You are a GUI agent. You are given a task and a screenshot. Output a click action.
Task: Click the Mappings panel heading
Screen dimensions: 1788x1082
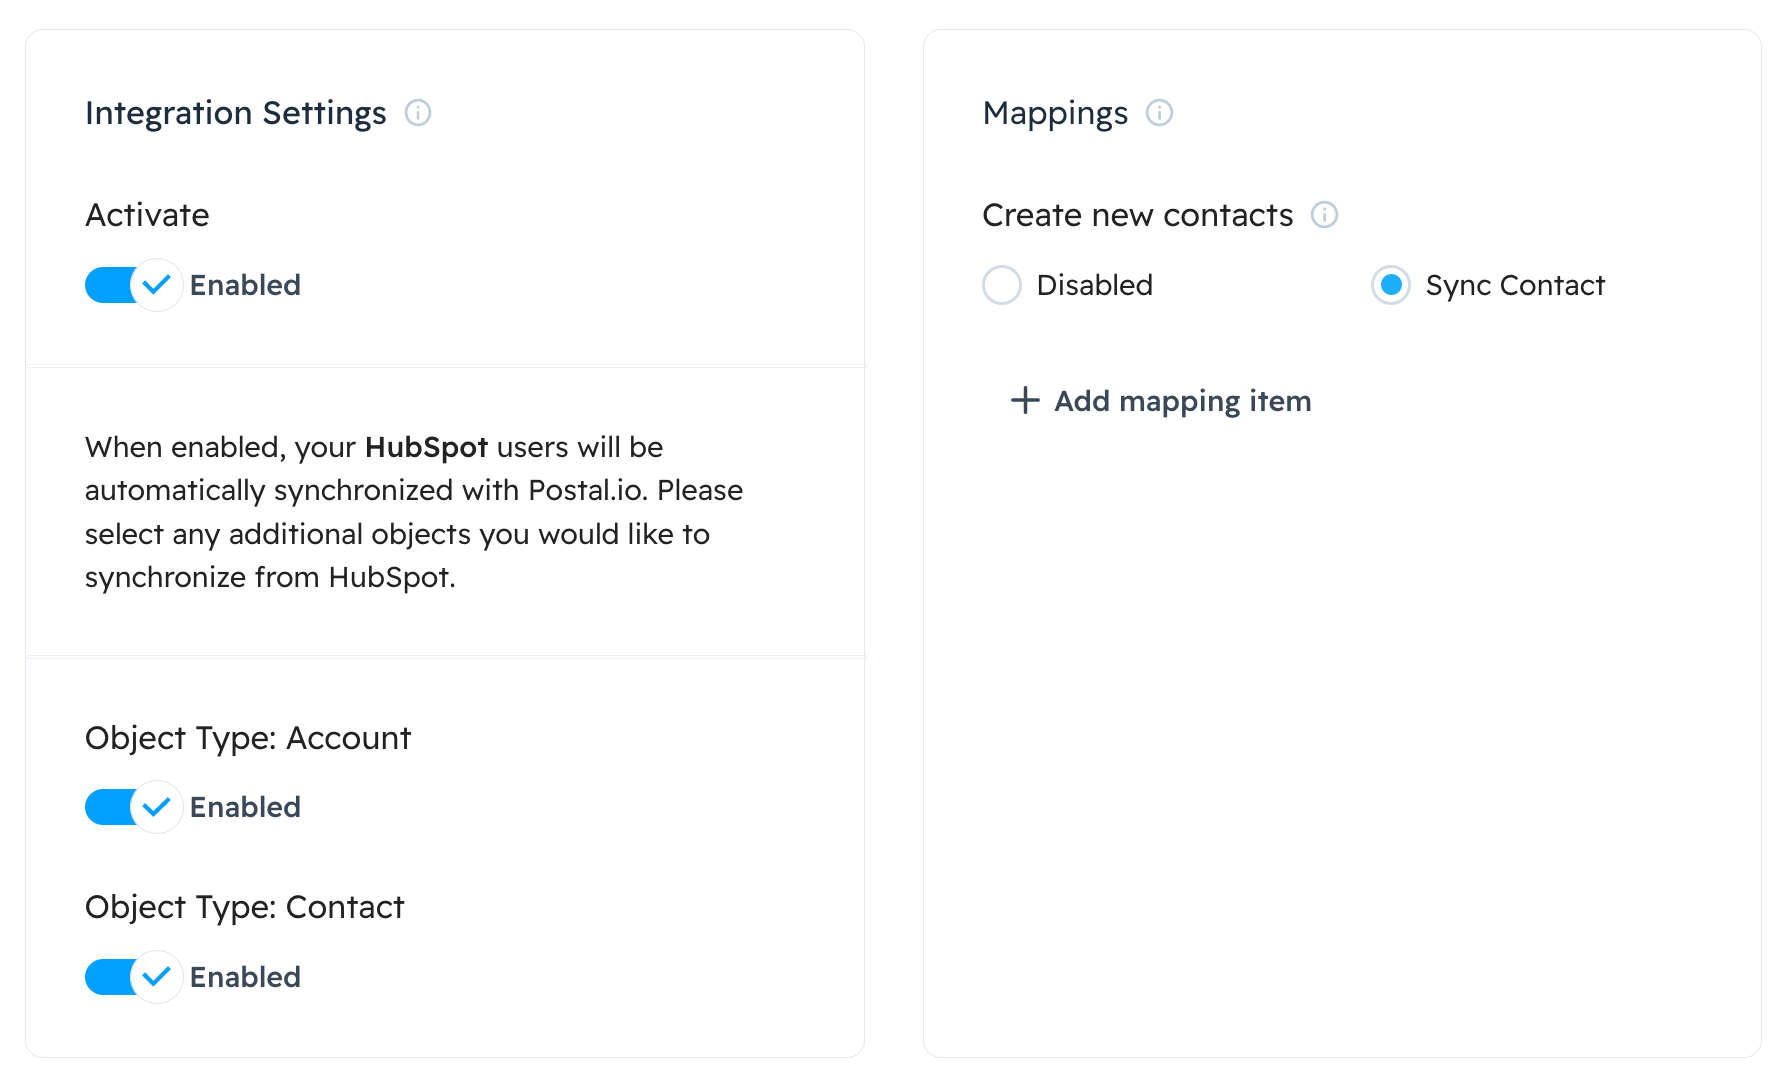pyautogui.click(x=1055, y=113)
